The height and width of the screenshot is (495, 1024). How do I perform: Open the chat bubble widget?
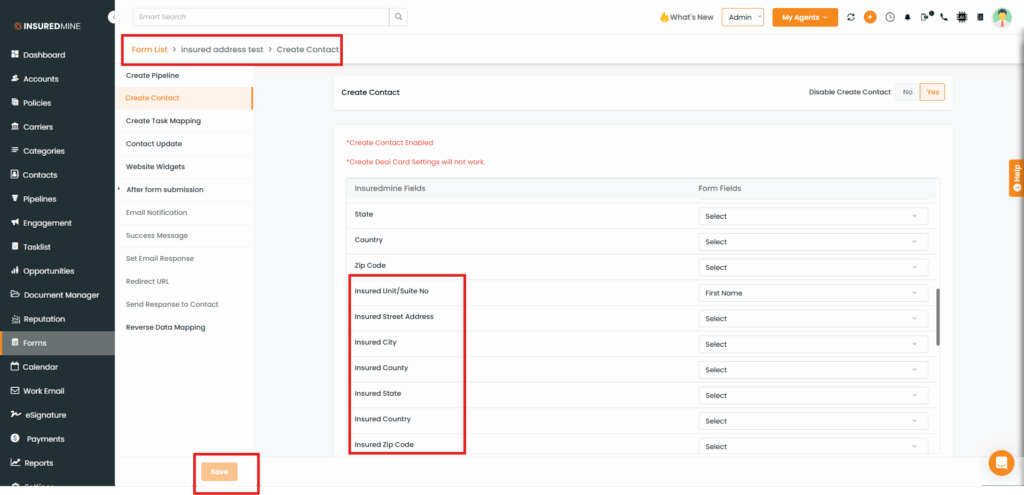tap(1000, 462)
